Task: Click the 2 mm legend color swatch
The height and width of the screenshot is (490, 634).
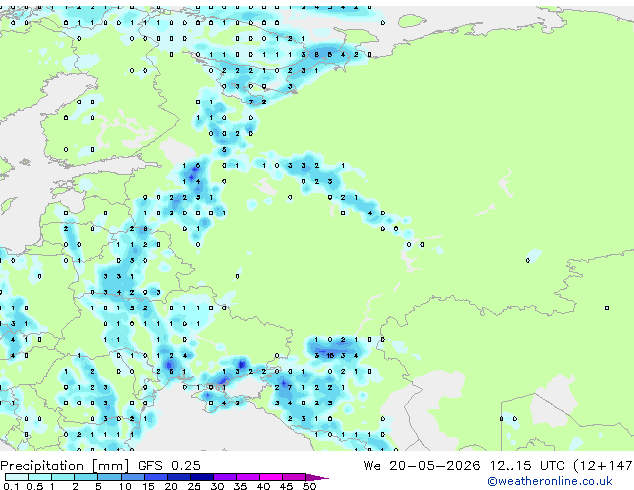Action: (86, 477)
